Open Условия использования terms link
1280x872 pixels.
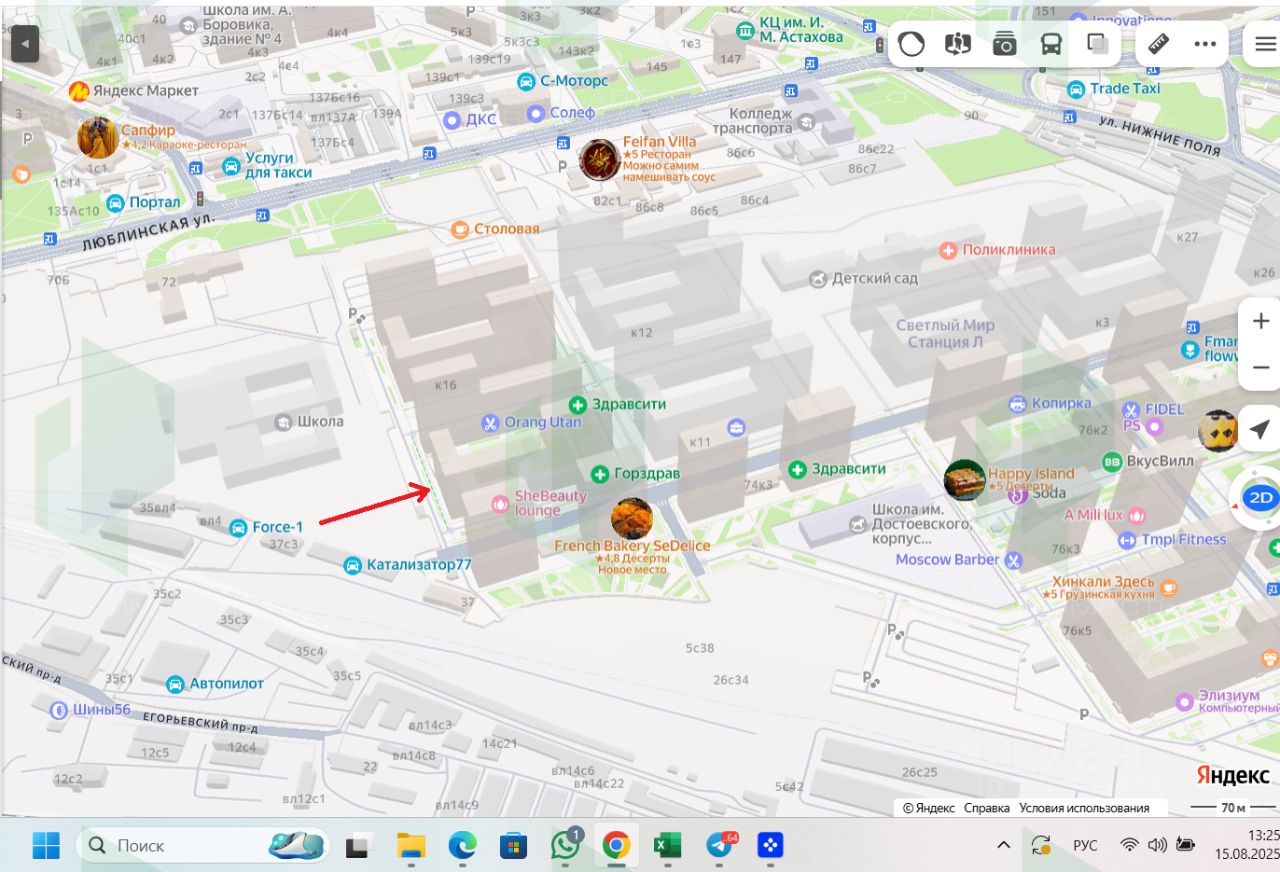coord(1085,808)
